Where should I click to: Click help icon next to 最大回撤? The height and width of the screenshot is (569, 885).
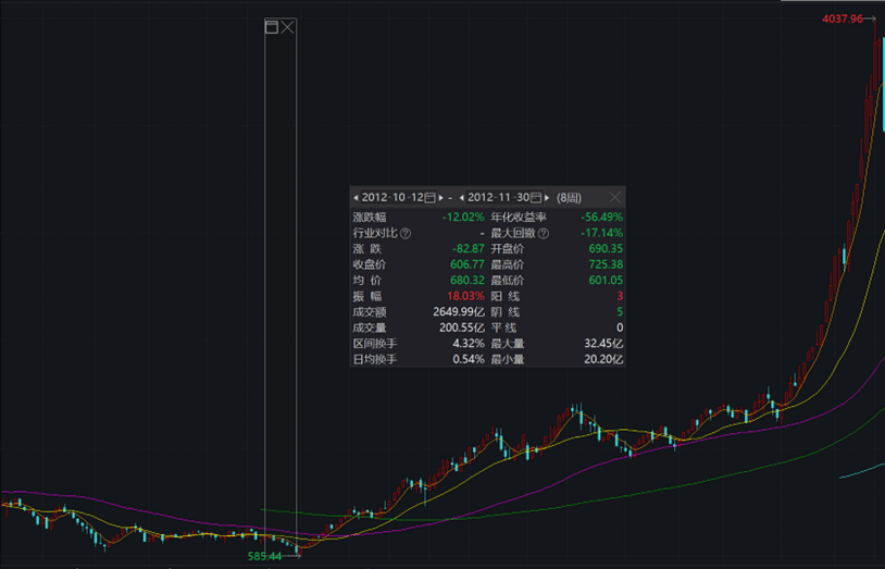point(544,233)
